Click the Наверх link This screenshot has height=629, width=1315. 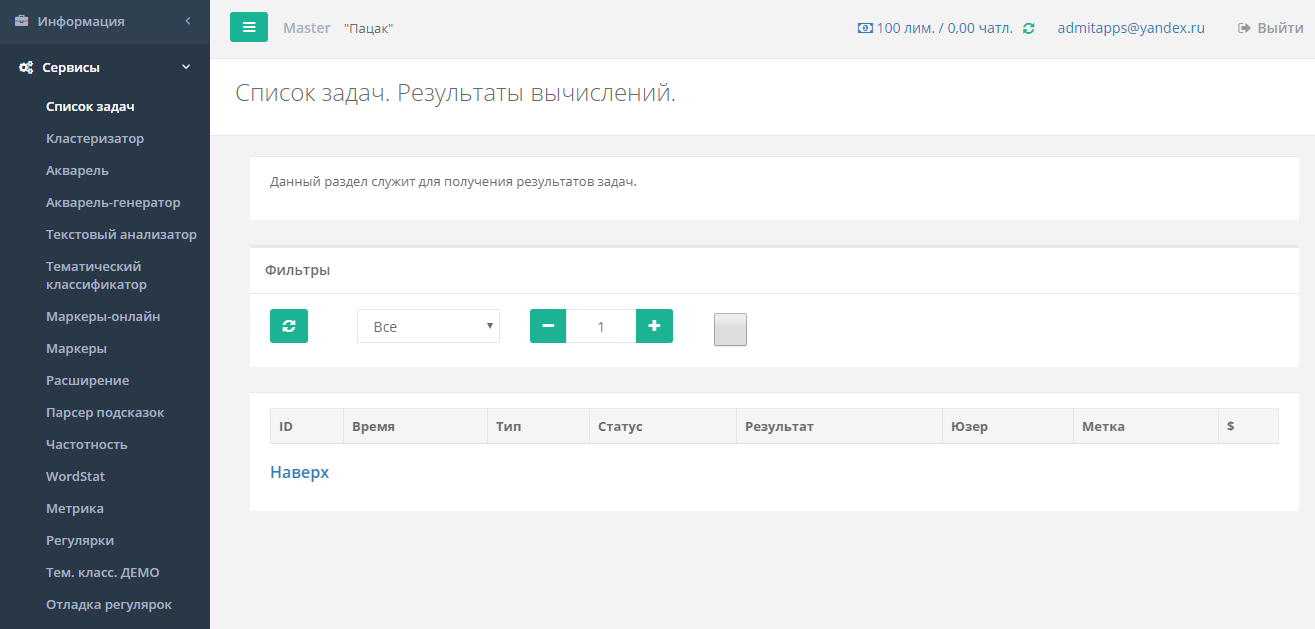click(x=299, y=472)
